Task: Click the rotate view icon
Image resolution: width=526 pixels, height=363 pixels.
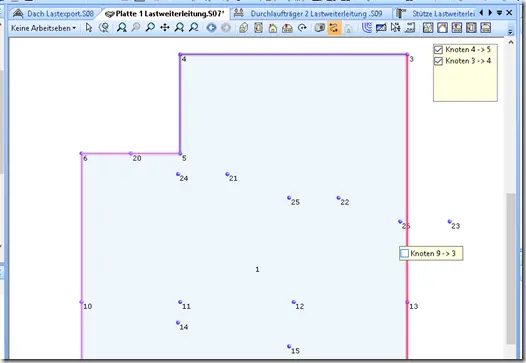Action: 302,28
